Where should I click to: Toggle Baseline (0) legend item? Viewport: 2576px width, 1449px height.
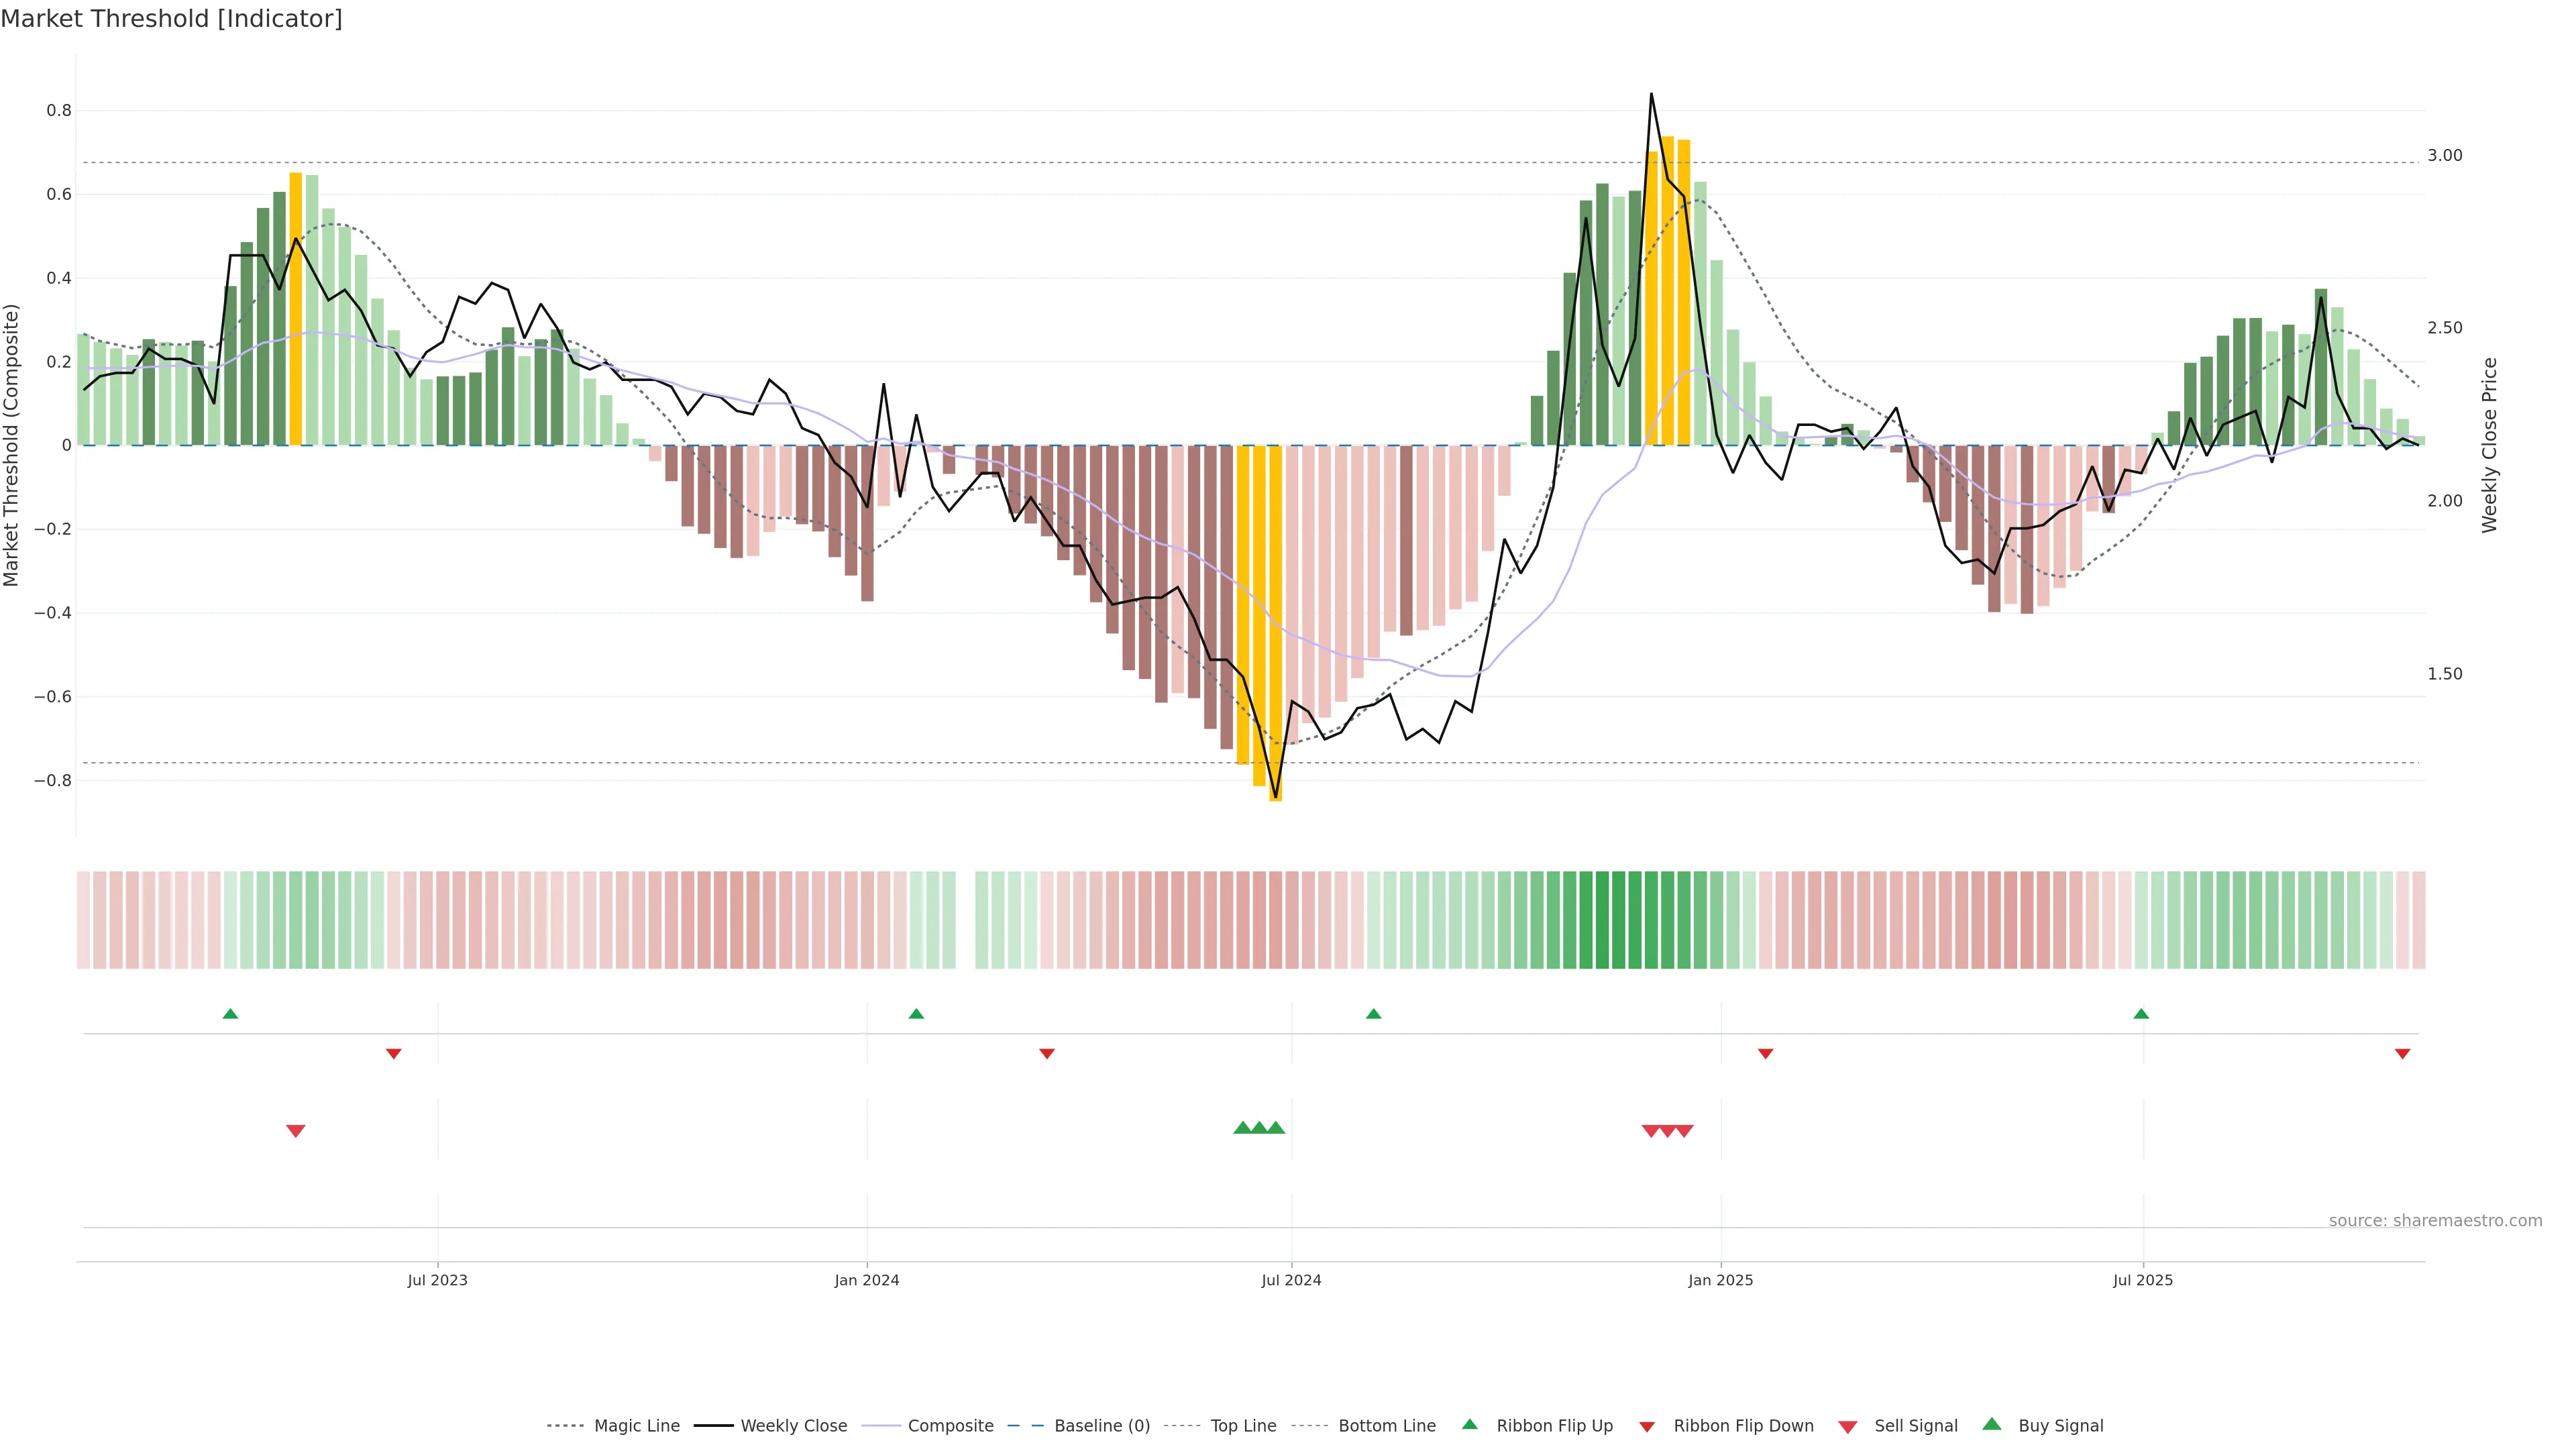pos(1101,1426)
